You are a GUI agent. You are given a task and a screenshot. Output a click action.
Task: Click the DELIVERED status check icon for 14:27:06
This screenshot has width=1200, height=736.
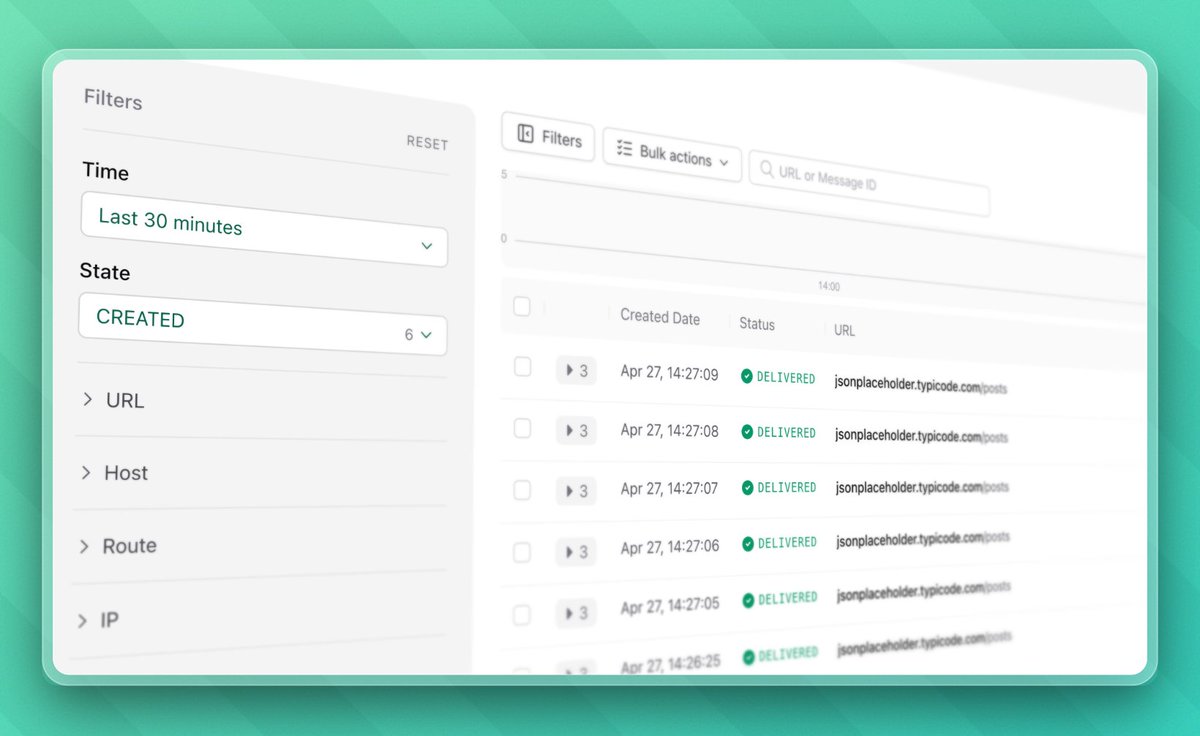pyautogui.click(x=747, y=543)
